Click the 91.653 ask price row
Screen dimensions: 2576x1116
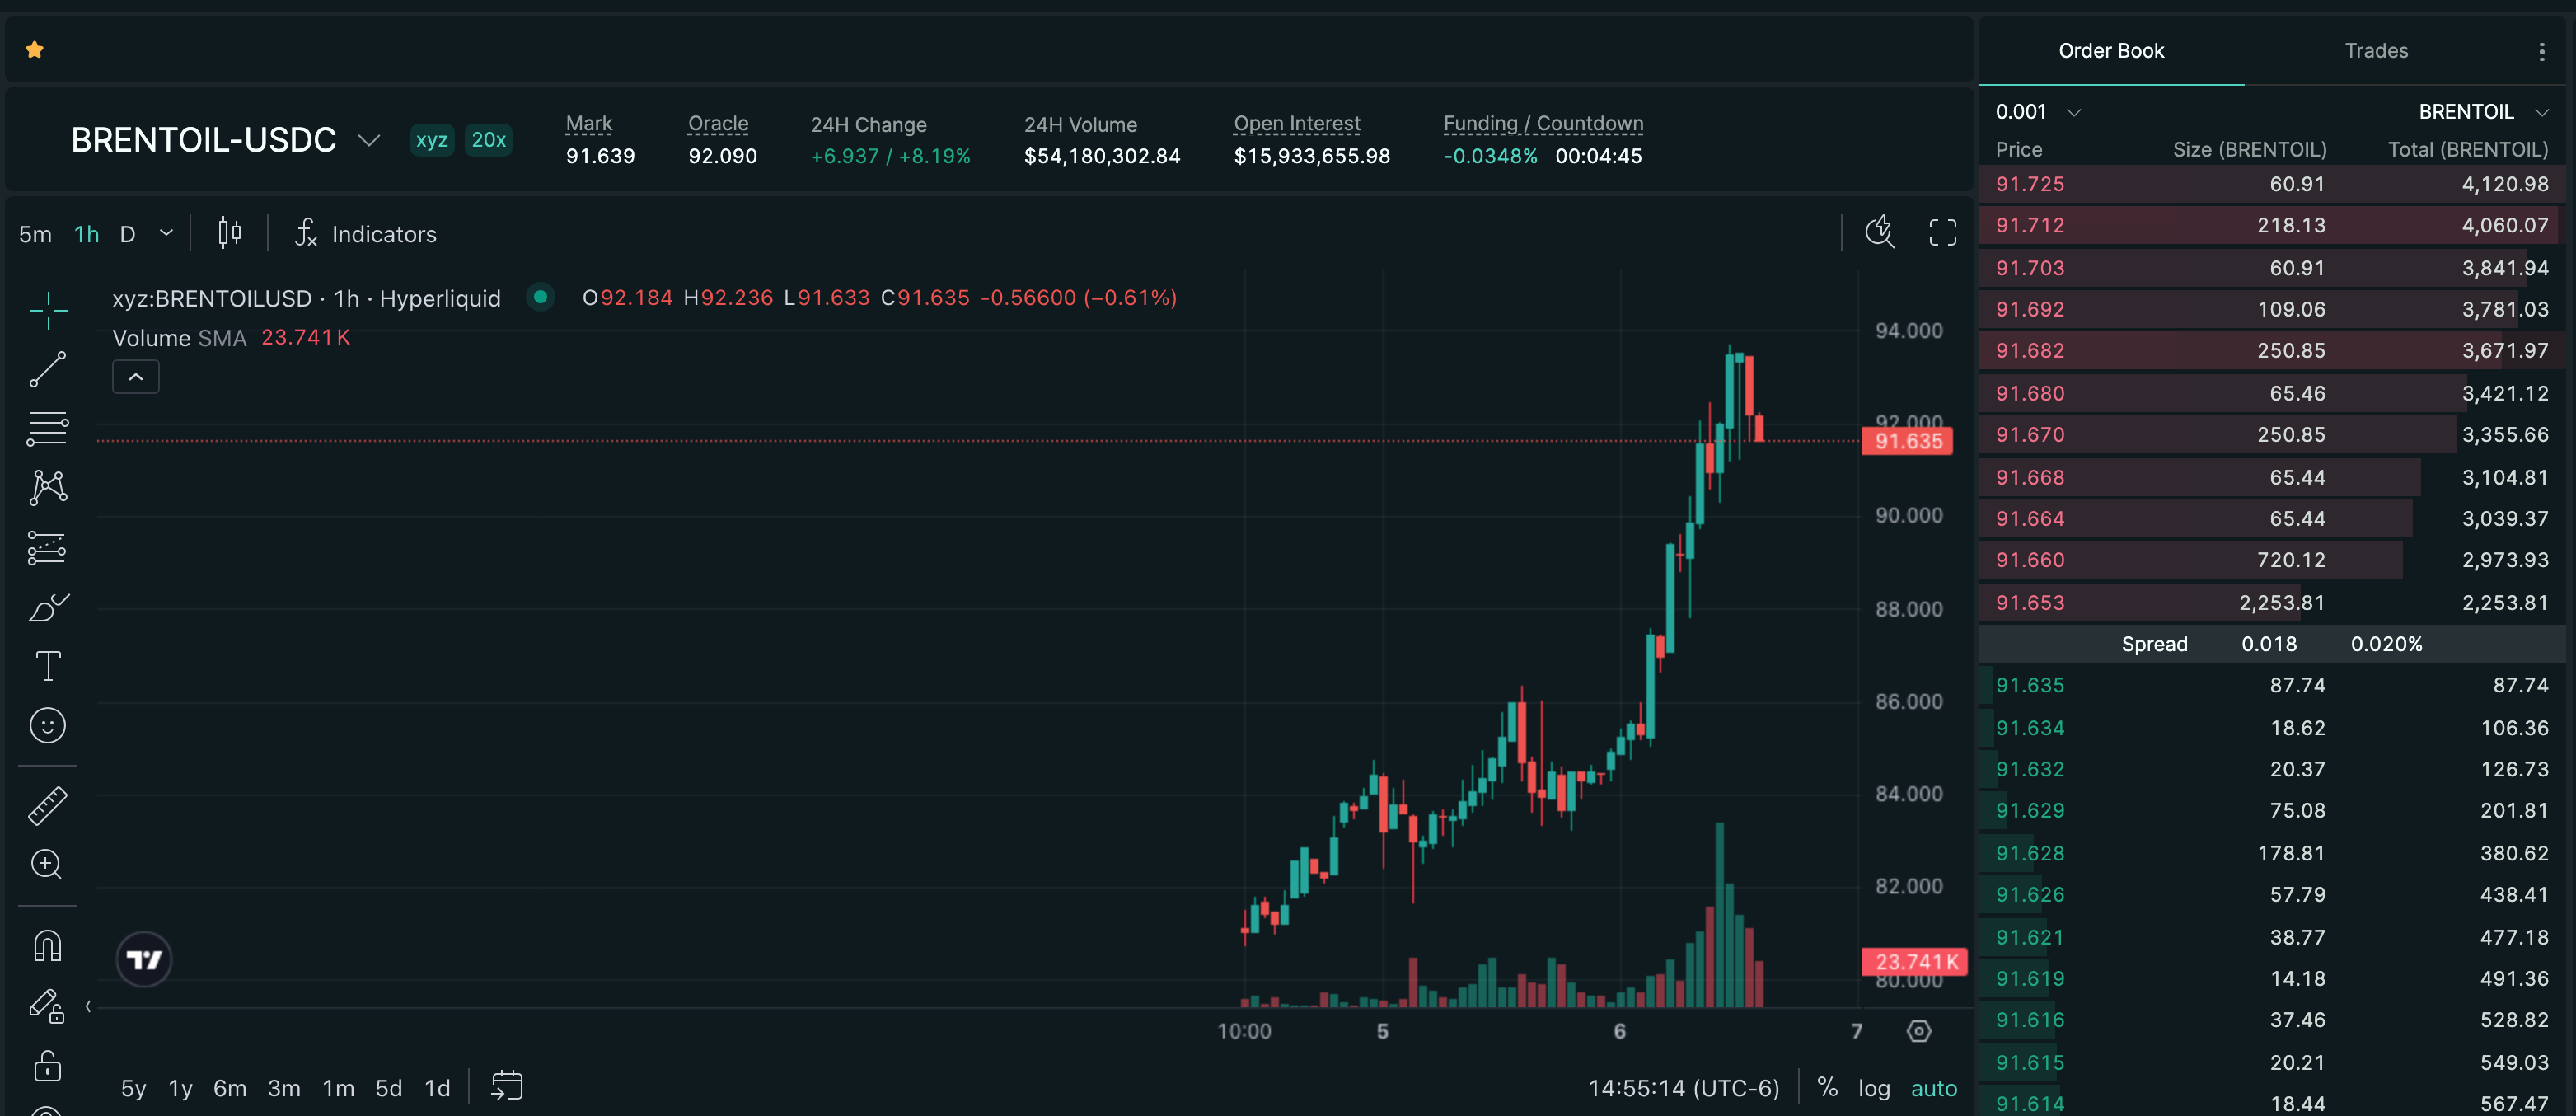2029,603
